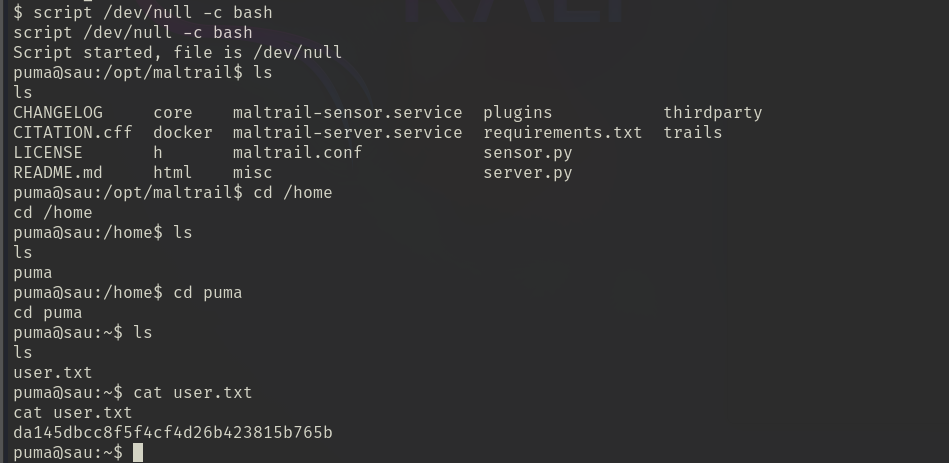This screenshot has height=463, width=949.
Task: Click requirements.txt in the listing
Action: coord(562,132)
